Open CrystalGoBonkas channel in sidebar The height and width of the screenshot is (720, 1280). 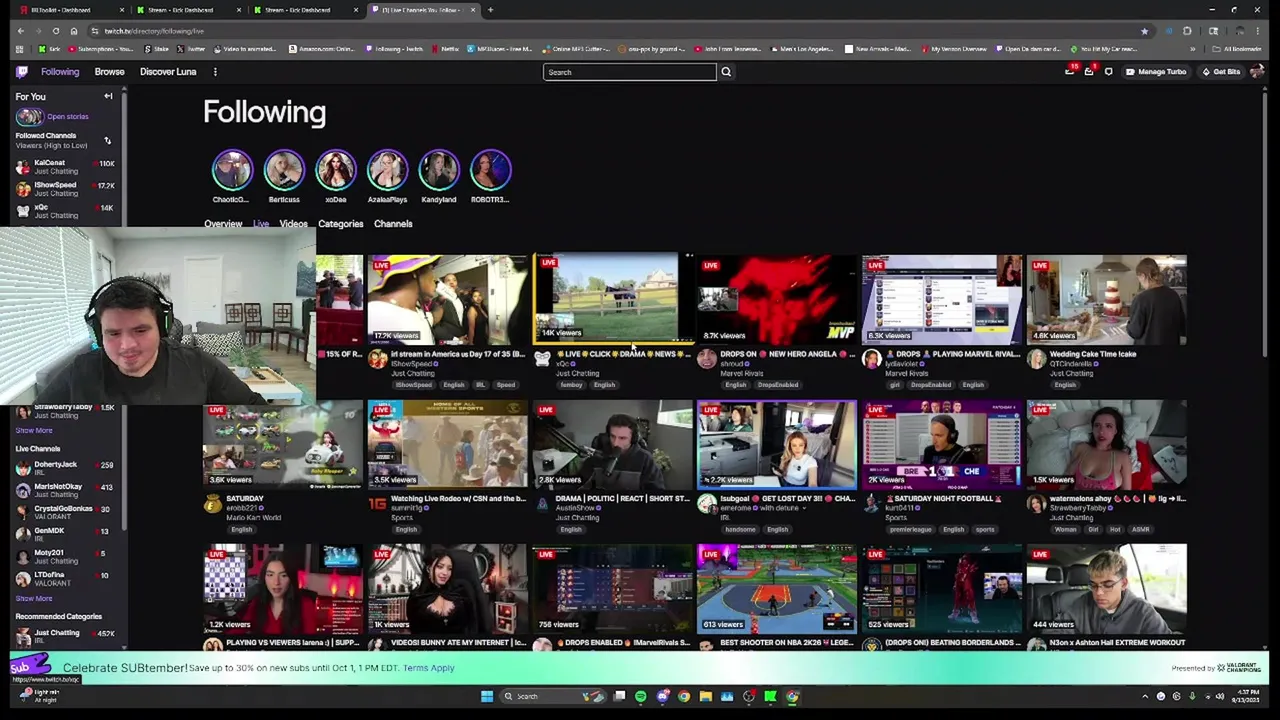click(66, 513)
